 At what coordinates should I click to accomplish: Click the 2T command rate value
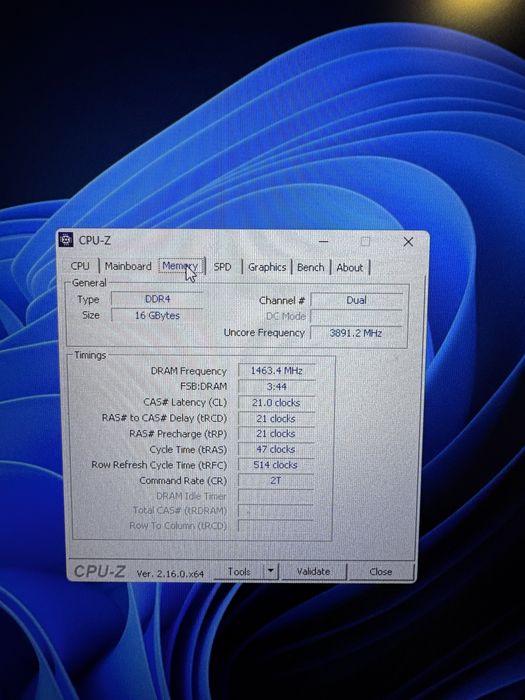(x=276, y=480)
